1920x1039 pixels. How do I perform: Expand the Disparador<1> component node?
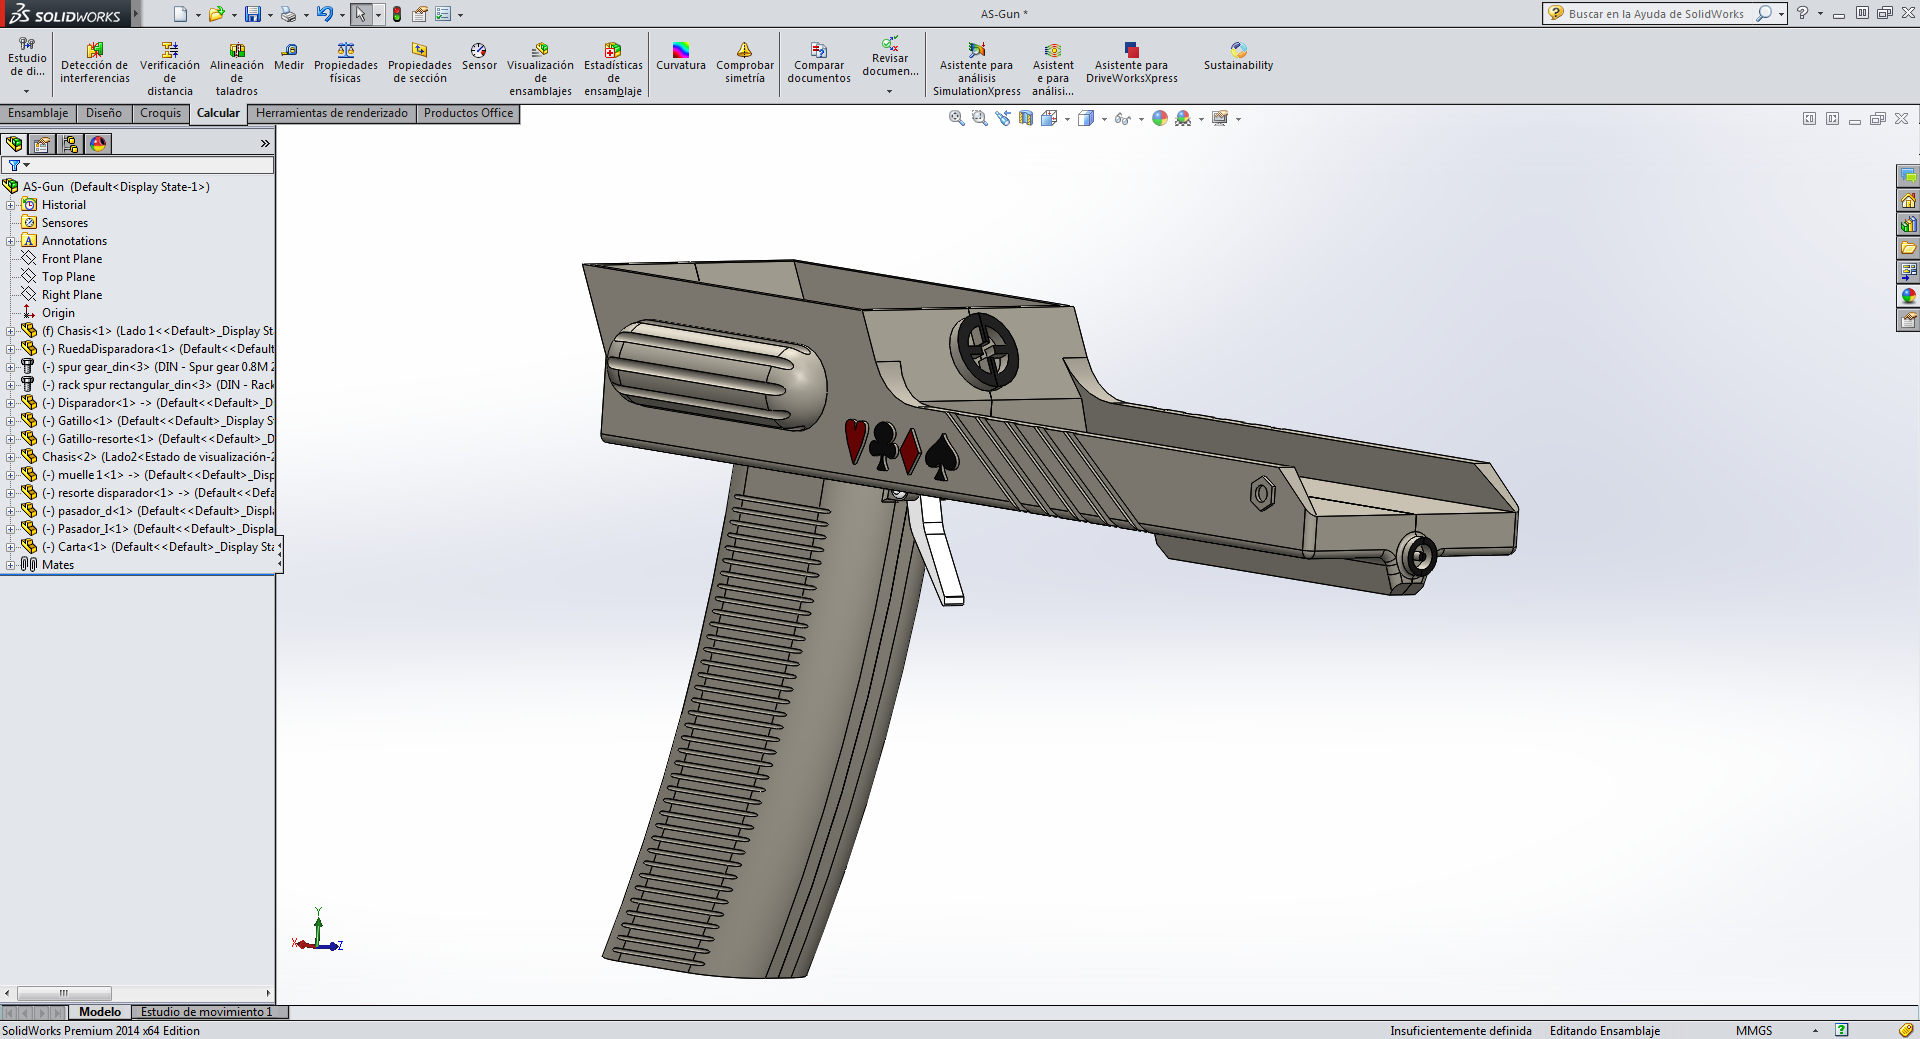(x=10, y=403)
